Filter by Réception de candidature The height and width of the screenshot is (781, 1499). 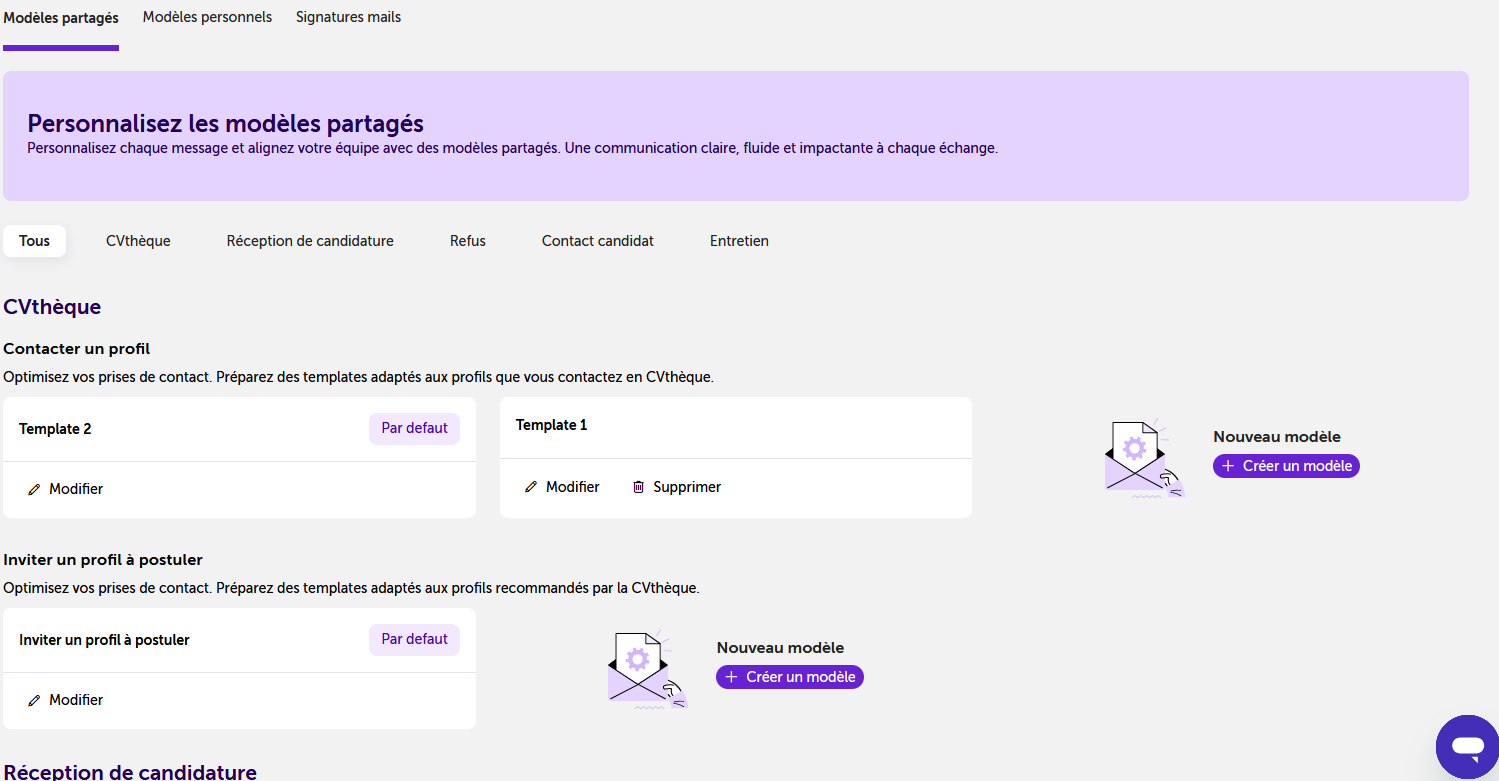pos(310,241)
